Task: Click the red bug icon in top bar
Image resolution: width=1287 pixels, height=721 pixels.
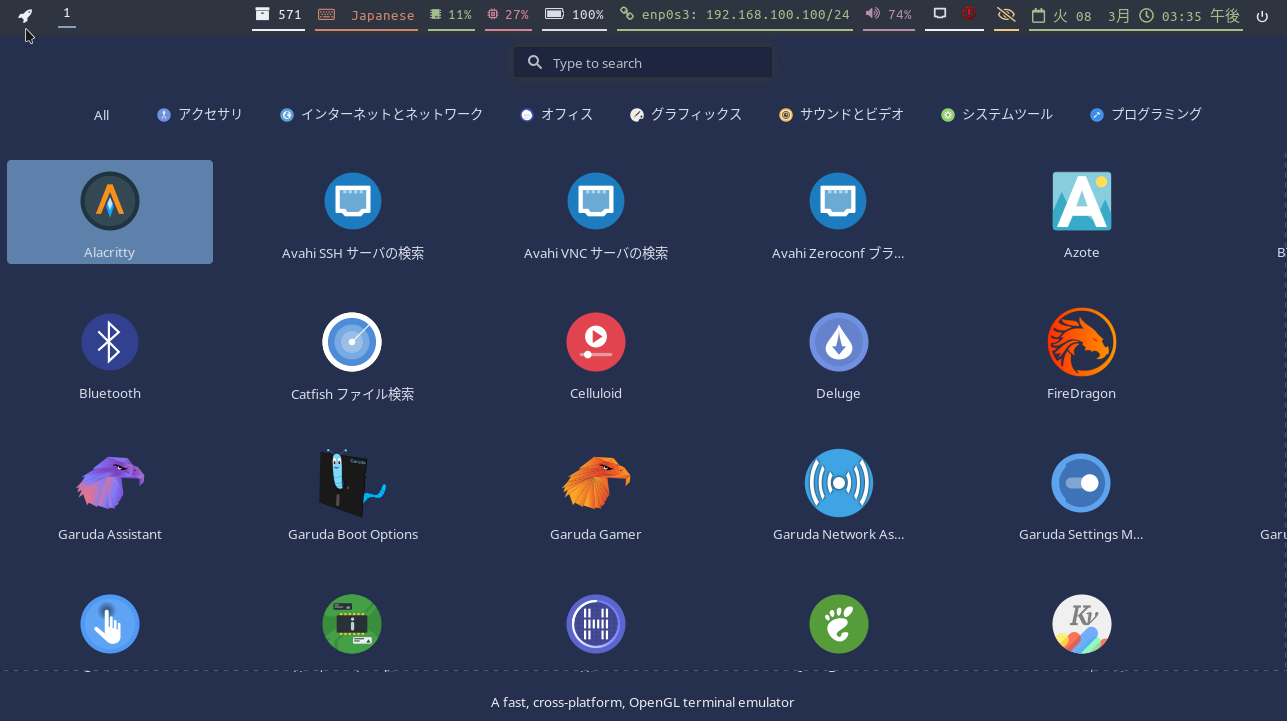Action: (x=969, y=14)
